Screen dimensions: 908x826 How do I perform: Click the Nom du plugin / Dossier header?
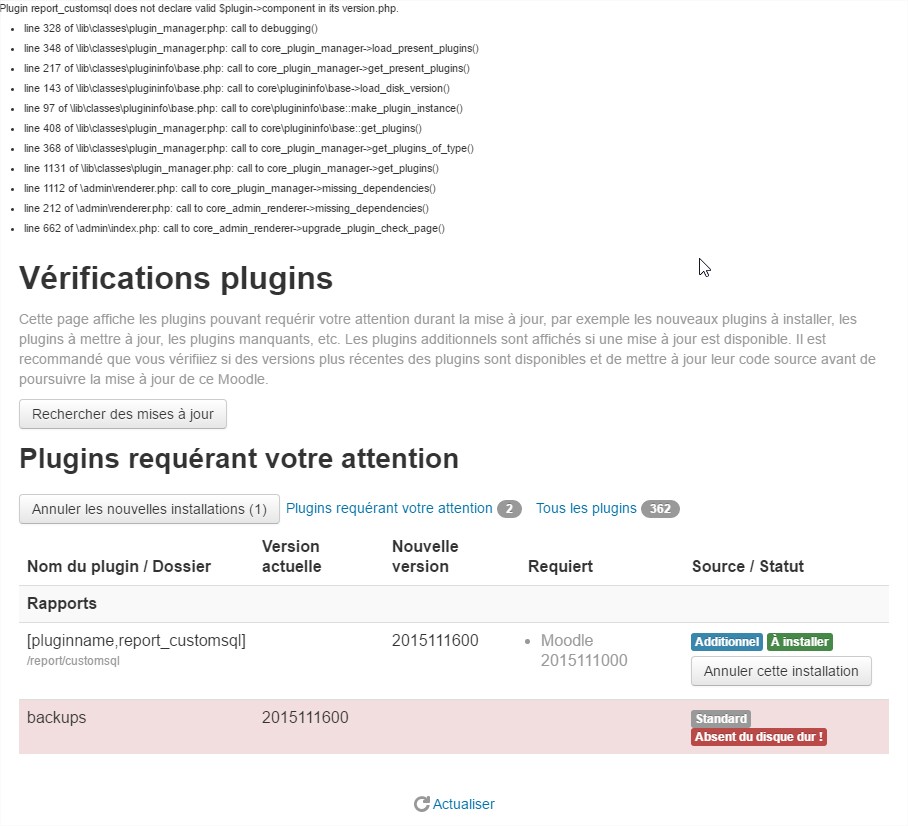click(x=119, y=566)
